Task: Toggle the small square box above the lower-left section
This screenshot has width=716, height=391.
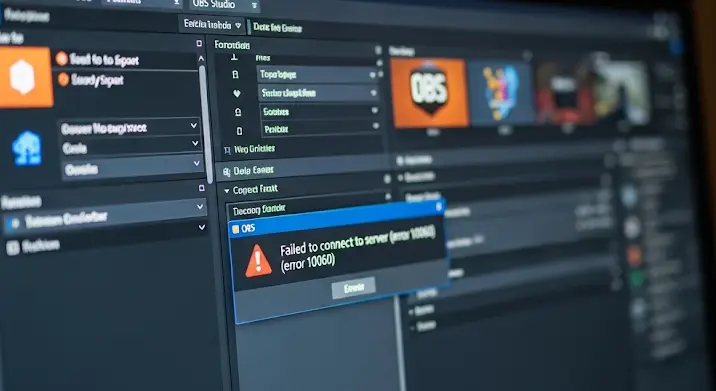Action: click(x=201, y=188)
